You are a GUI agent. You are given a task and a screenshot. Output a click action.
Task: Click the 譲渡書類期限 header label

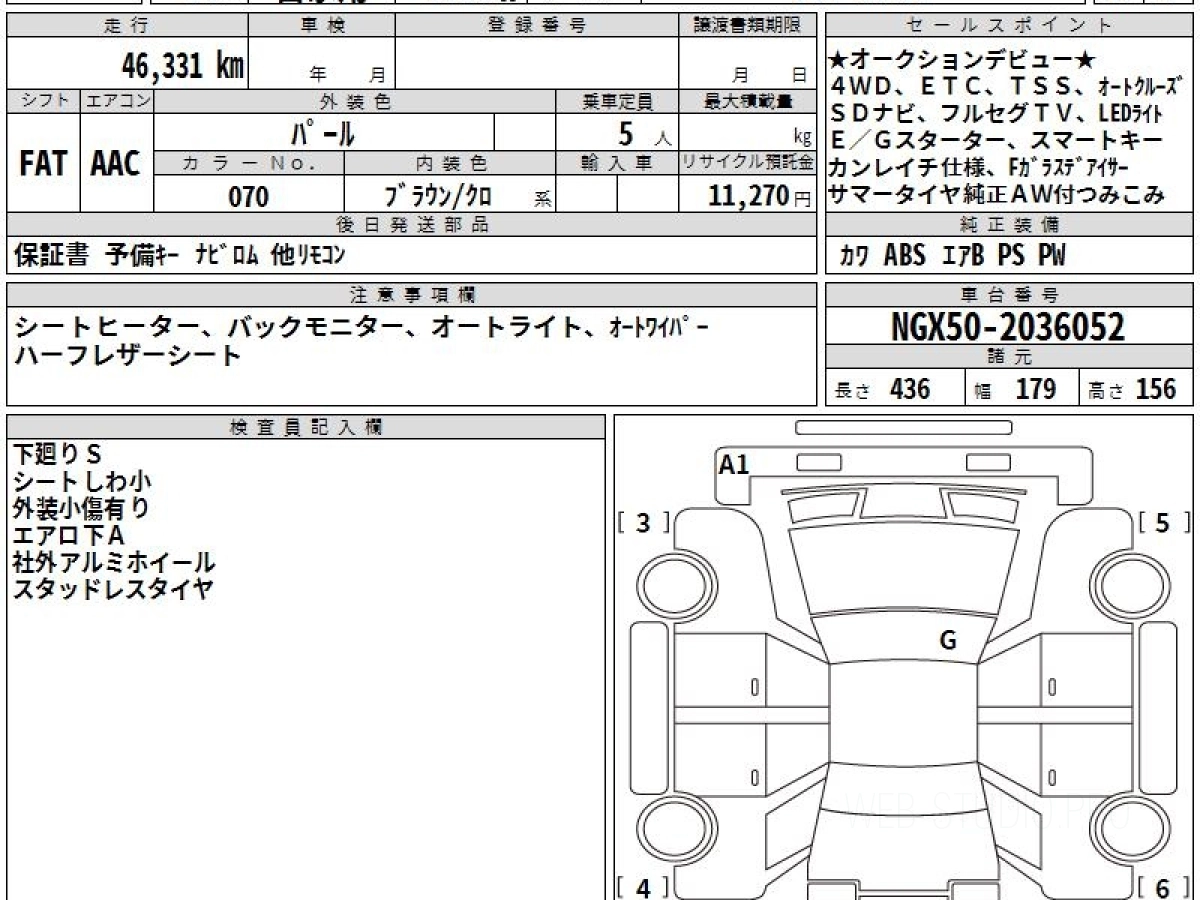[747, 26]
